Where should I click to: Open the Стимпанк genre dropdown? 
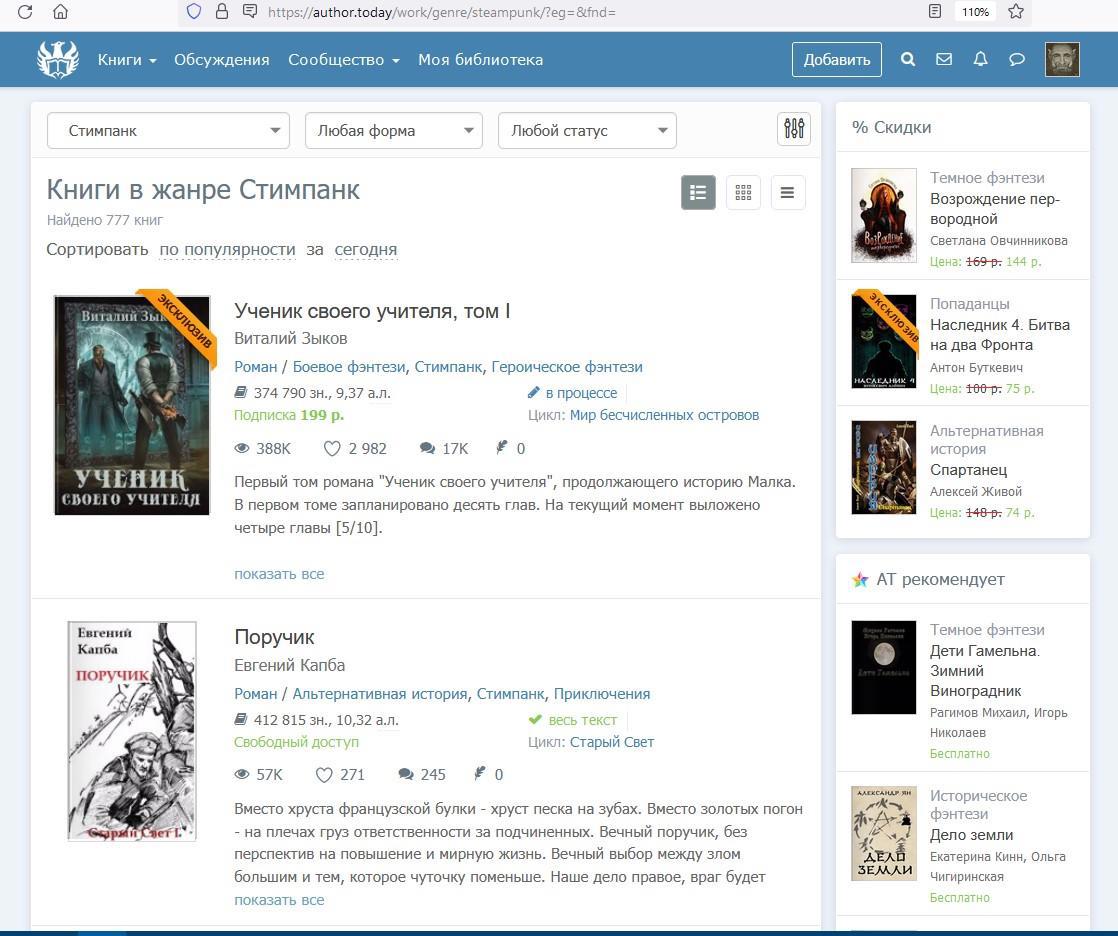click(168, 130)
